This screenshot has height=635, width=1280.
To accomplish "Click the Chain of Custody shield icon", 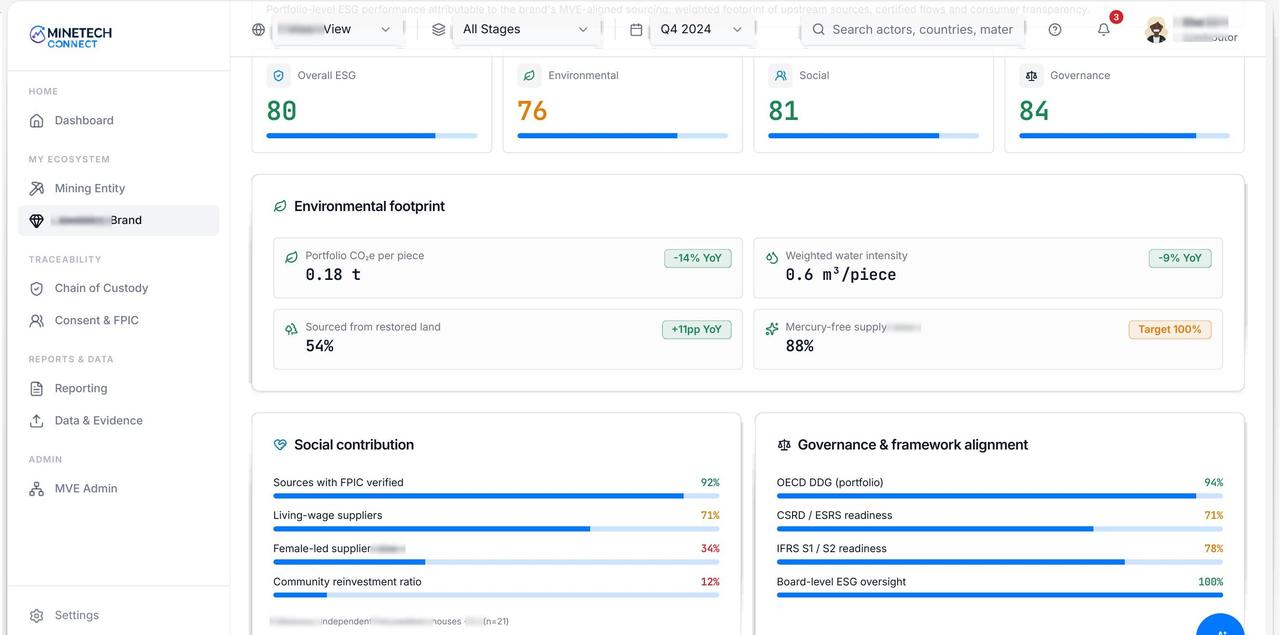I will 37,288.
